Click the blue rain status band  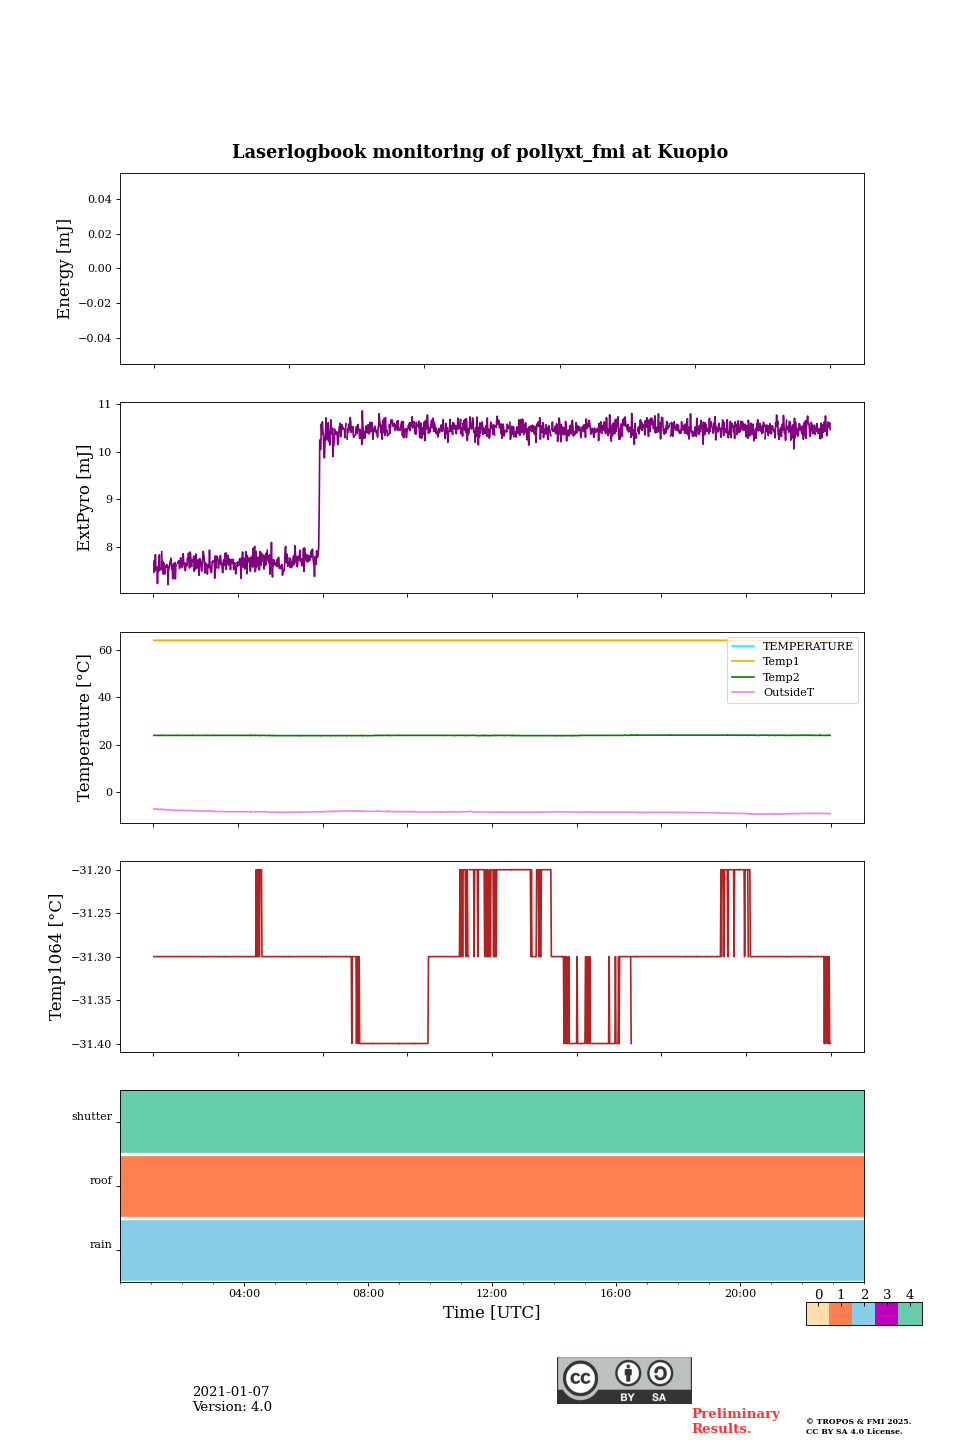[492, 1250]
